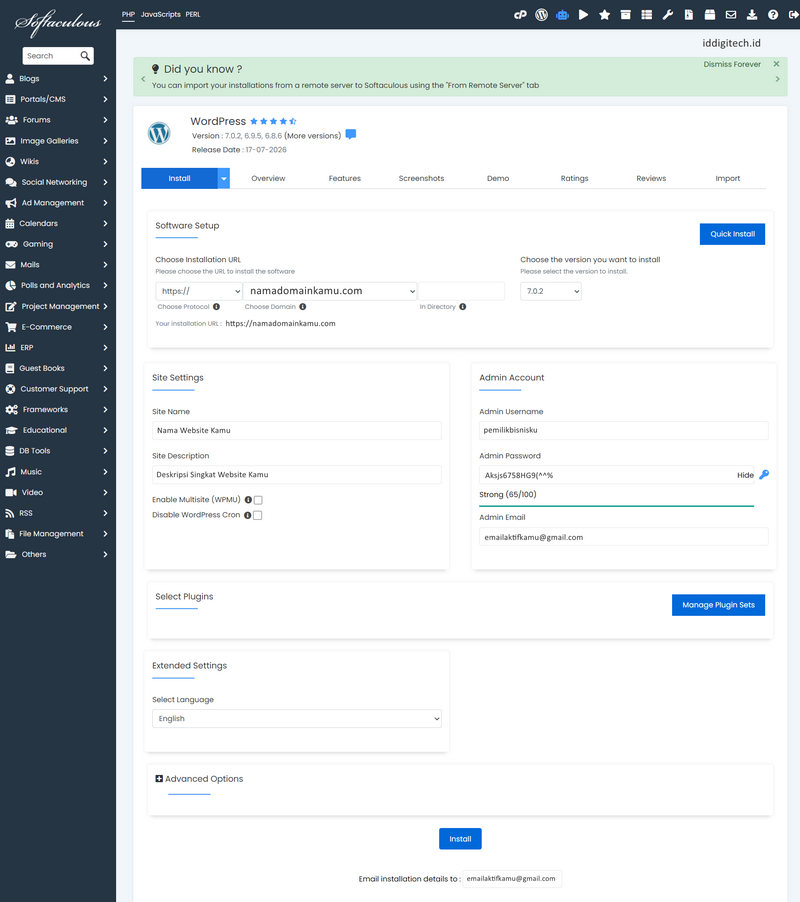Click the Dismiss Forever link

732,64
